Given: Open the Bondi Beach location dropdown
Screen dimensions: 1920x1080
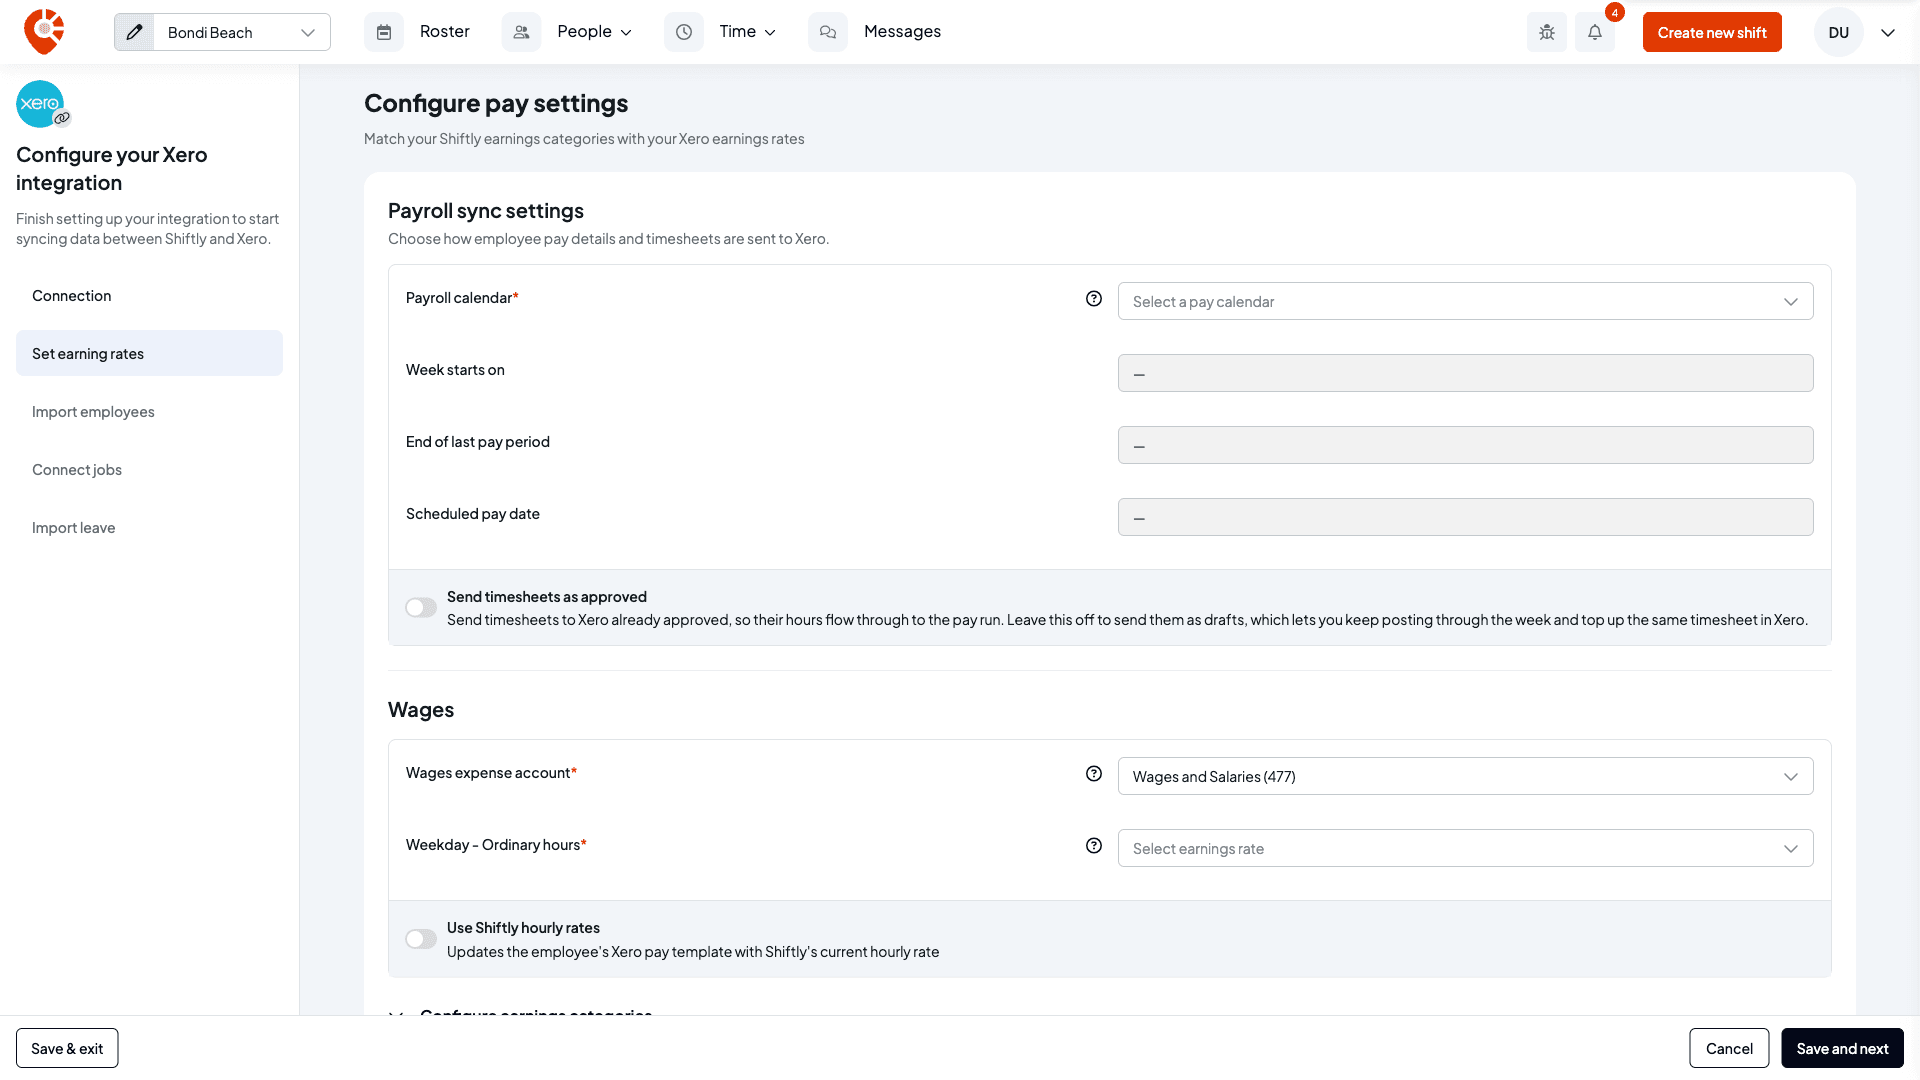Looking at the screenshot, I should (242, 32).
